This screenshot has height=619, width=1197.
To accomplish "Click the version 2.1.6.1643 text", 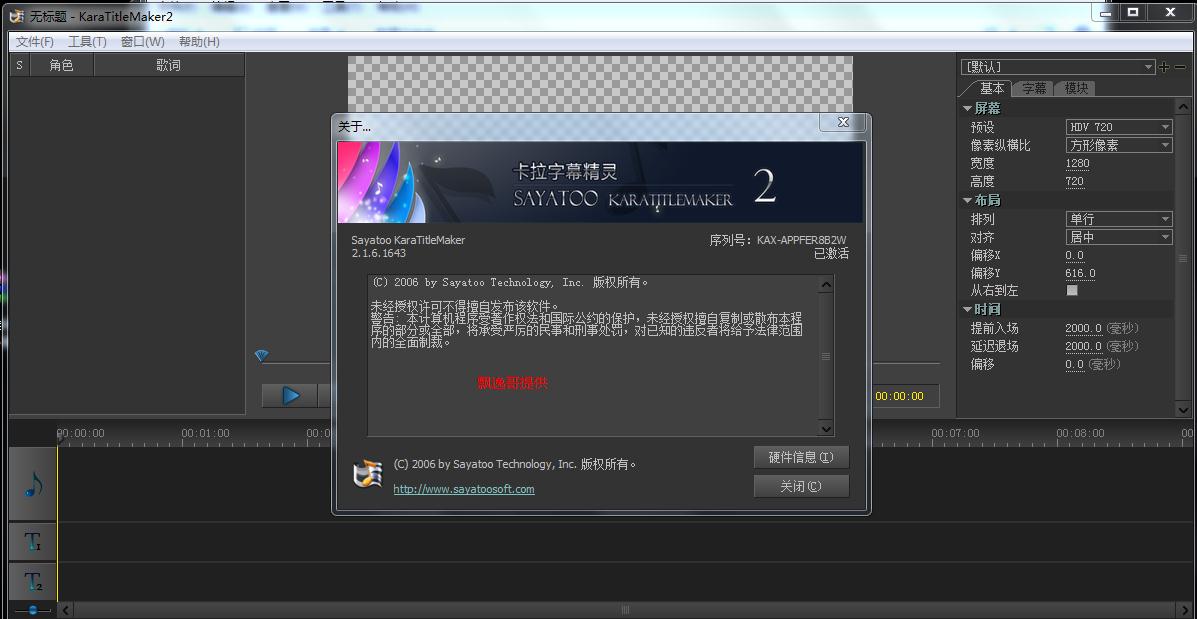I will click(379, 253).
